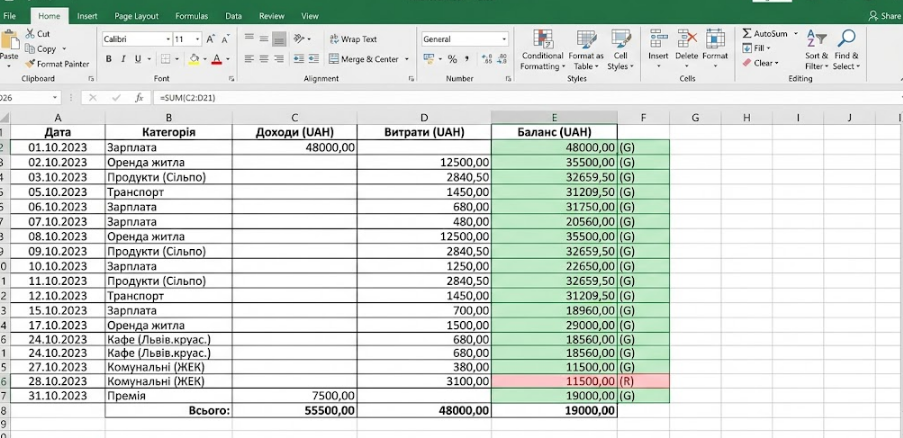This screenshot has width=903, height=438.
Task: Click AutoSum
Action: click(x=765, y=34)
